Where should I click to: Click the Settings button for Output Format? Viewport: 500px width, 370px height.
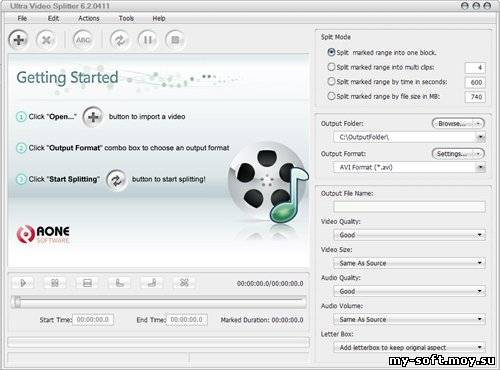pyautogui.click(x=458, y=154)
